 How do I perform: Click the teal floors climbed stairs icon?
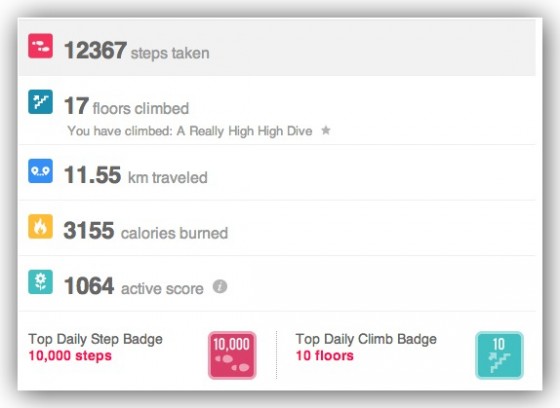(x=40, y=102)
